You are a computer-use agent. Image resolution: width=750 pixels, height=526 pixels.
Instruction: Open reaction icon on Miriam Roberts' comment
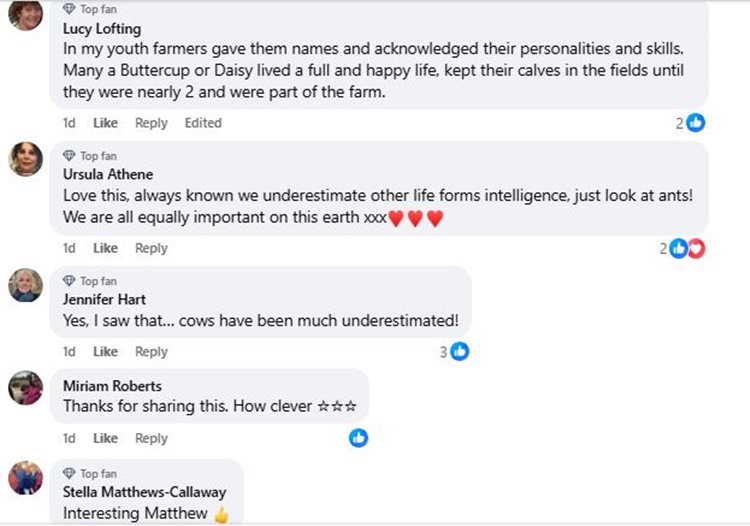[358, 438]
